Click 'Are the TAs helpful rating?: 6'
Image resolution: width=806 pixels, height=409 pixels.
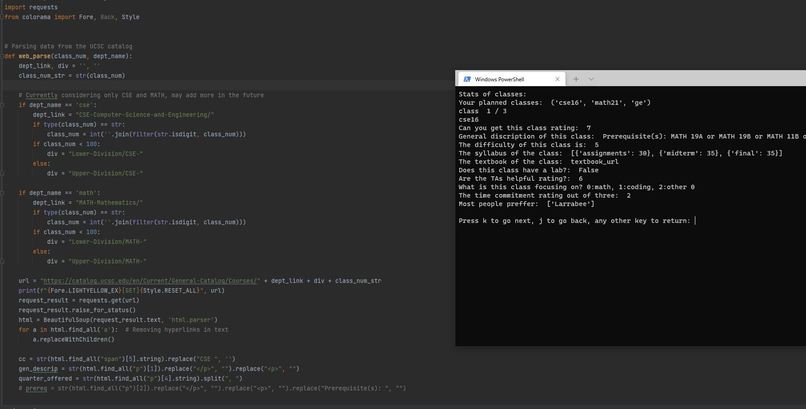[x=521, y=178]
